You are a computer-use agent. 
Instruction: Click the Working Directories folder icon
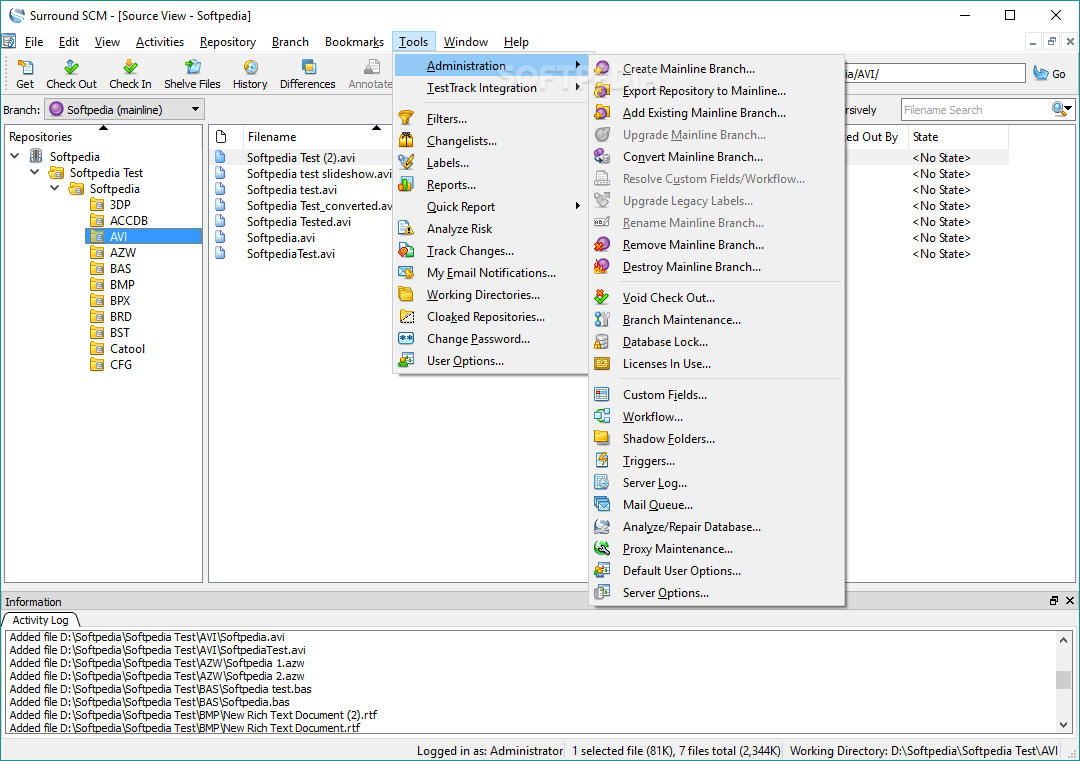pos(406,295)
